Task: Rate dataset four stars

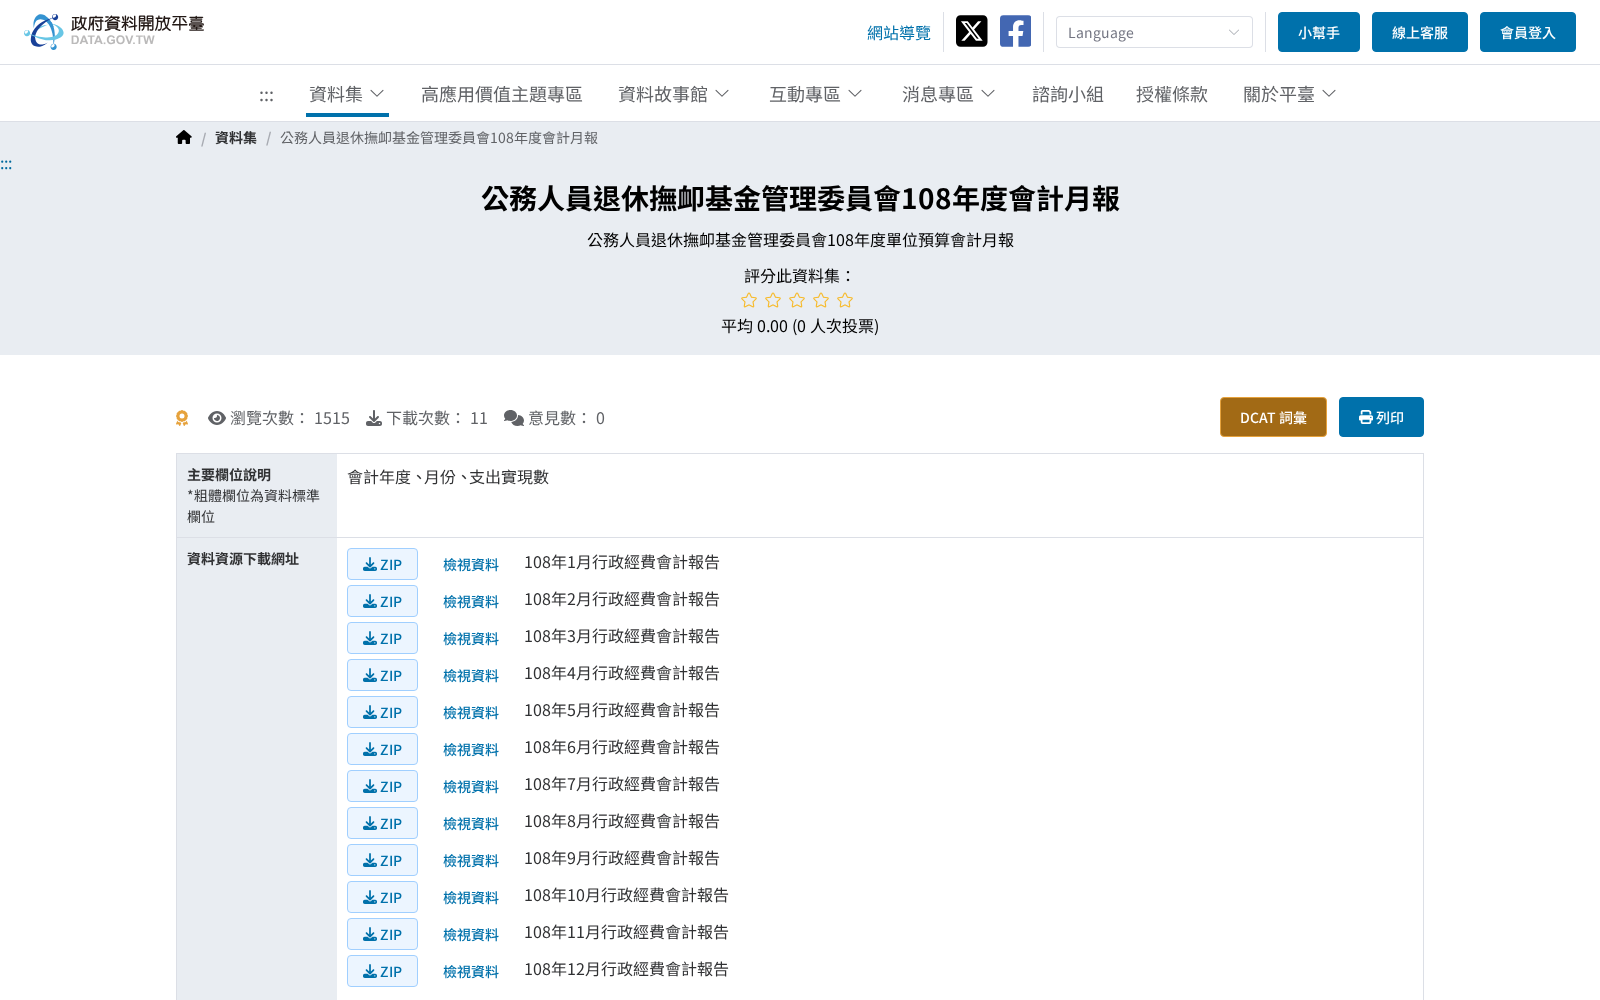Action: [x=821, y=300]
